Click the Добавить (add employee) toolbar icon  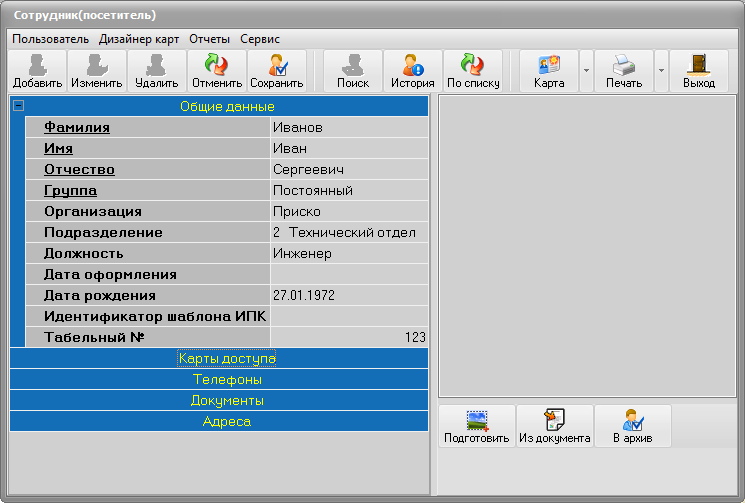pyautogui.click(x=38, y=71)
